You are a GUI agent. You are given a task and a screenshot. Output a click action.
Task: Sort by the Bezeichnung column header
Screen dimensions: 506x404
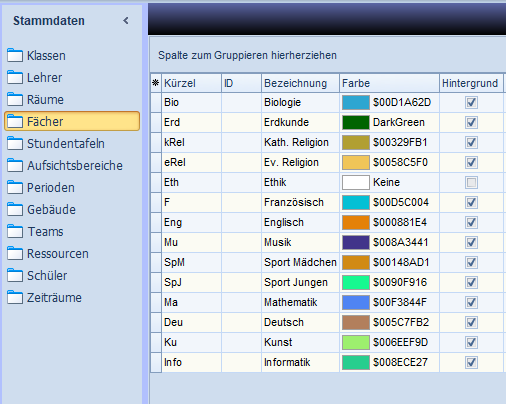coord(300,83)
